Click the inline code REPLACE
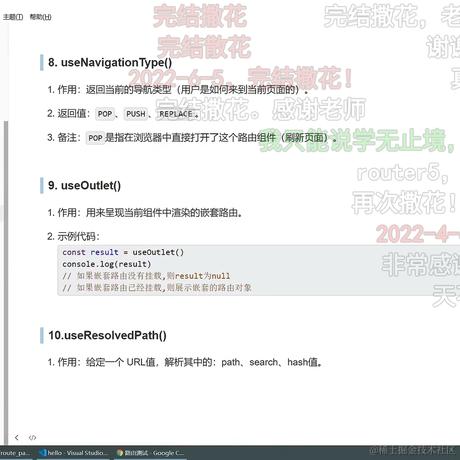Viewport: 460px width, 460px height. pos(176,114)
